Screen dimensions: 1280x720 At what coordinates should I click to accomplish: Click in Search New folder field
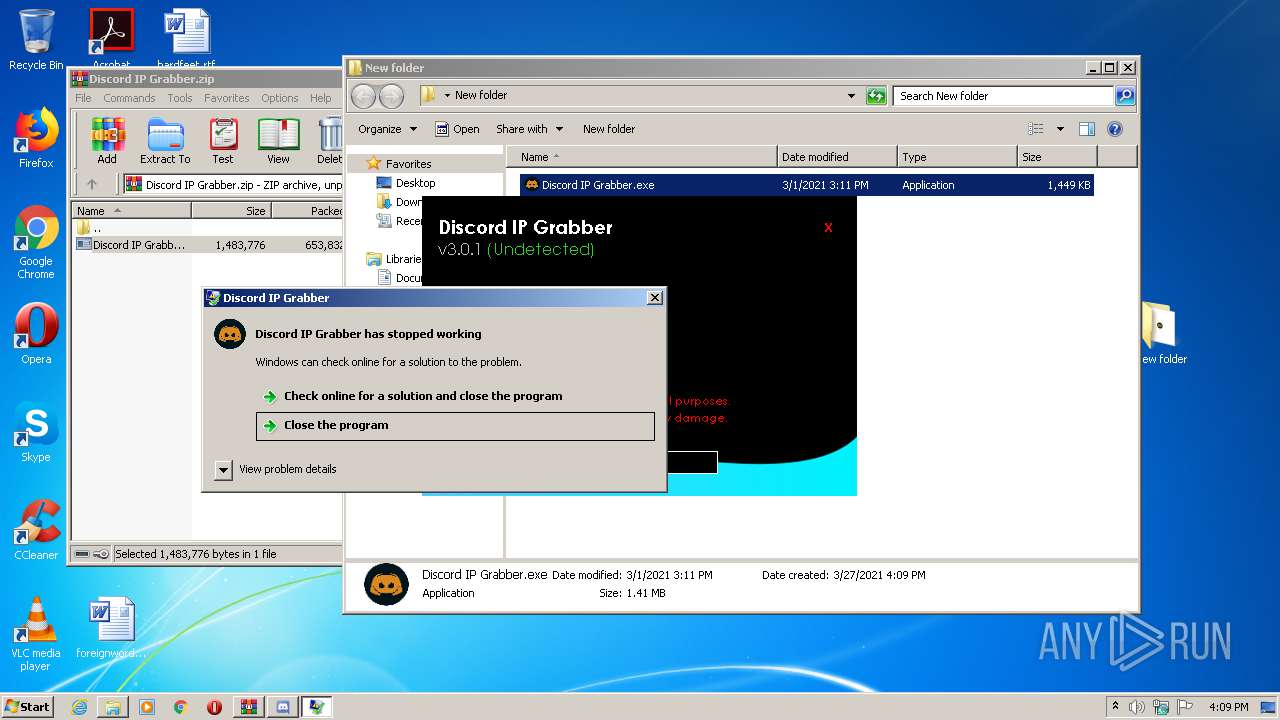1003,96
